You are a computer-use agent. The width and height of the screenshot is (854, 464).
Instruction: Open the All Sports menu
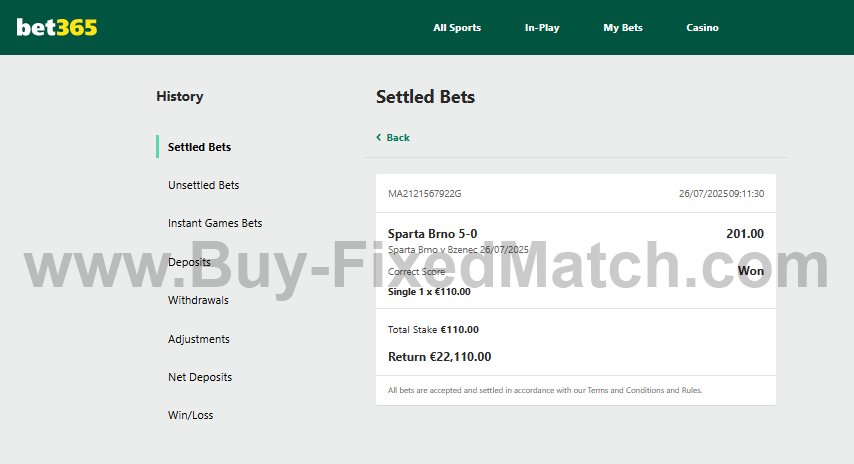pos(457,28)
